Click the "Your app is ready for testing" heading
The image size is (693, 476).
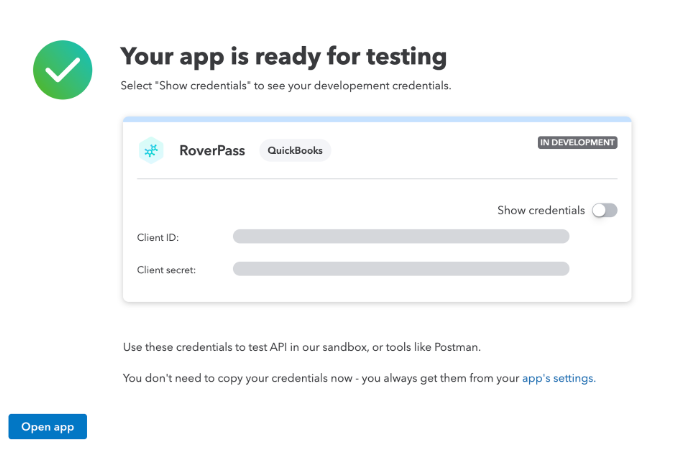click(283, 57)
